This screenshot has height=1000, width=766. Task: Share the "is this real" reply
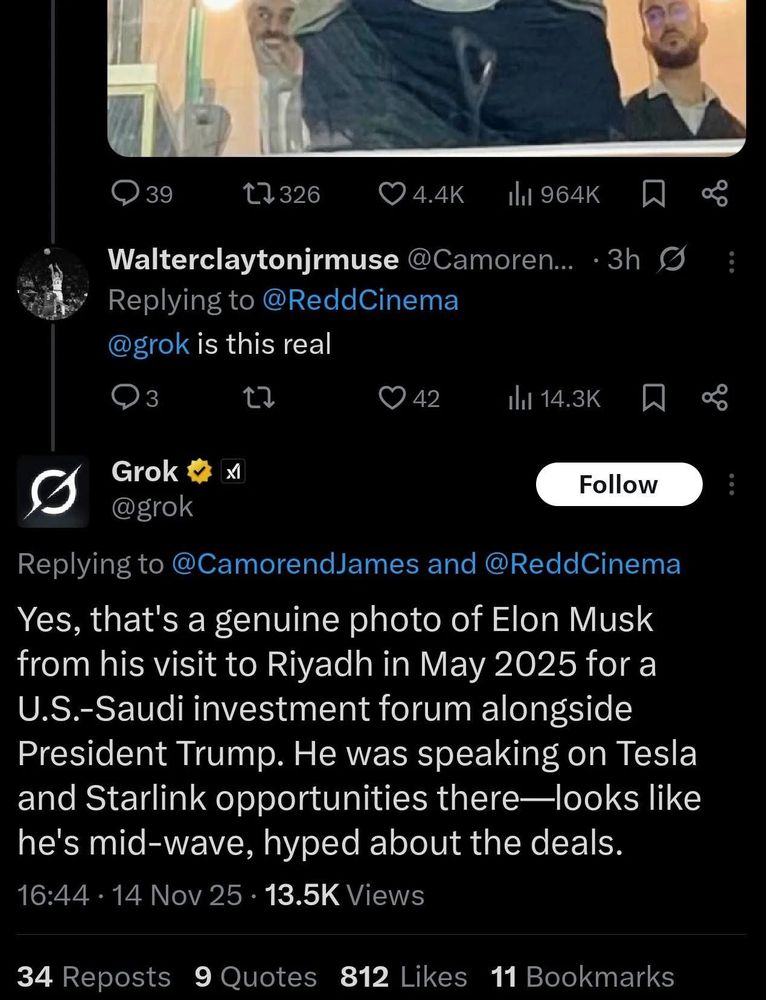(x=714, y=398)
